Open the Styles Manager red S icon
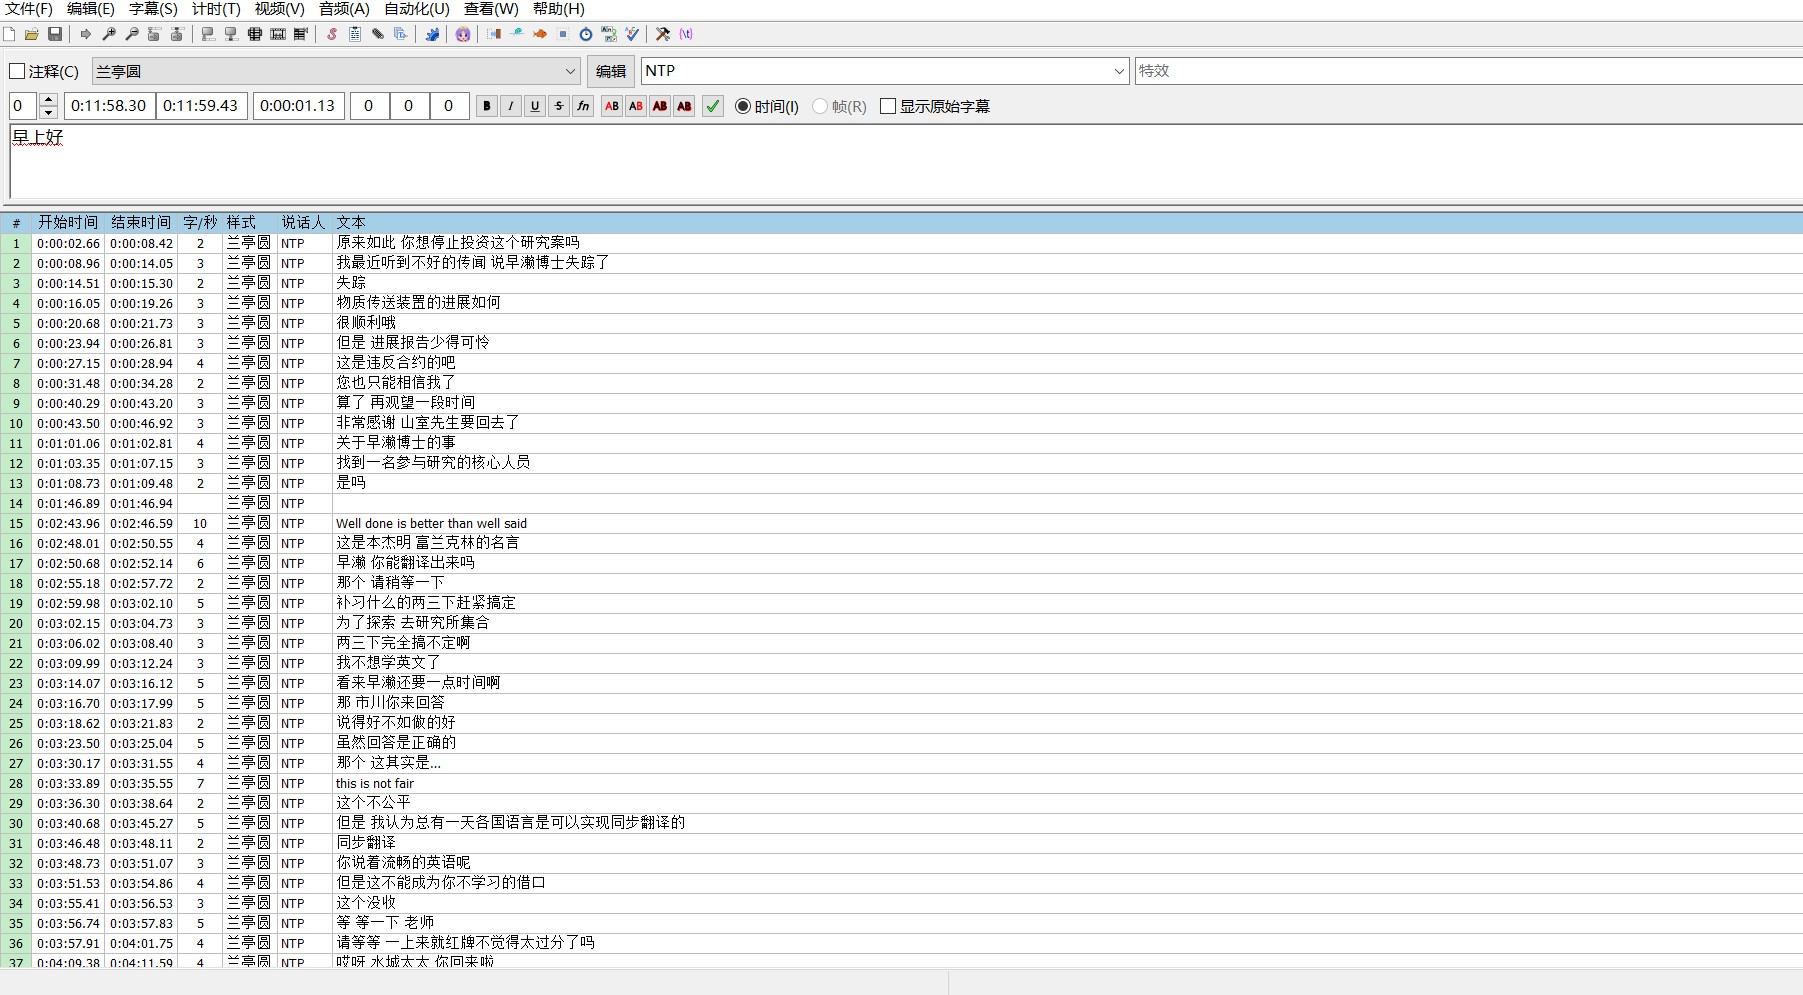This screenshot has height=995, width=1803. tap(332, 34)
